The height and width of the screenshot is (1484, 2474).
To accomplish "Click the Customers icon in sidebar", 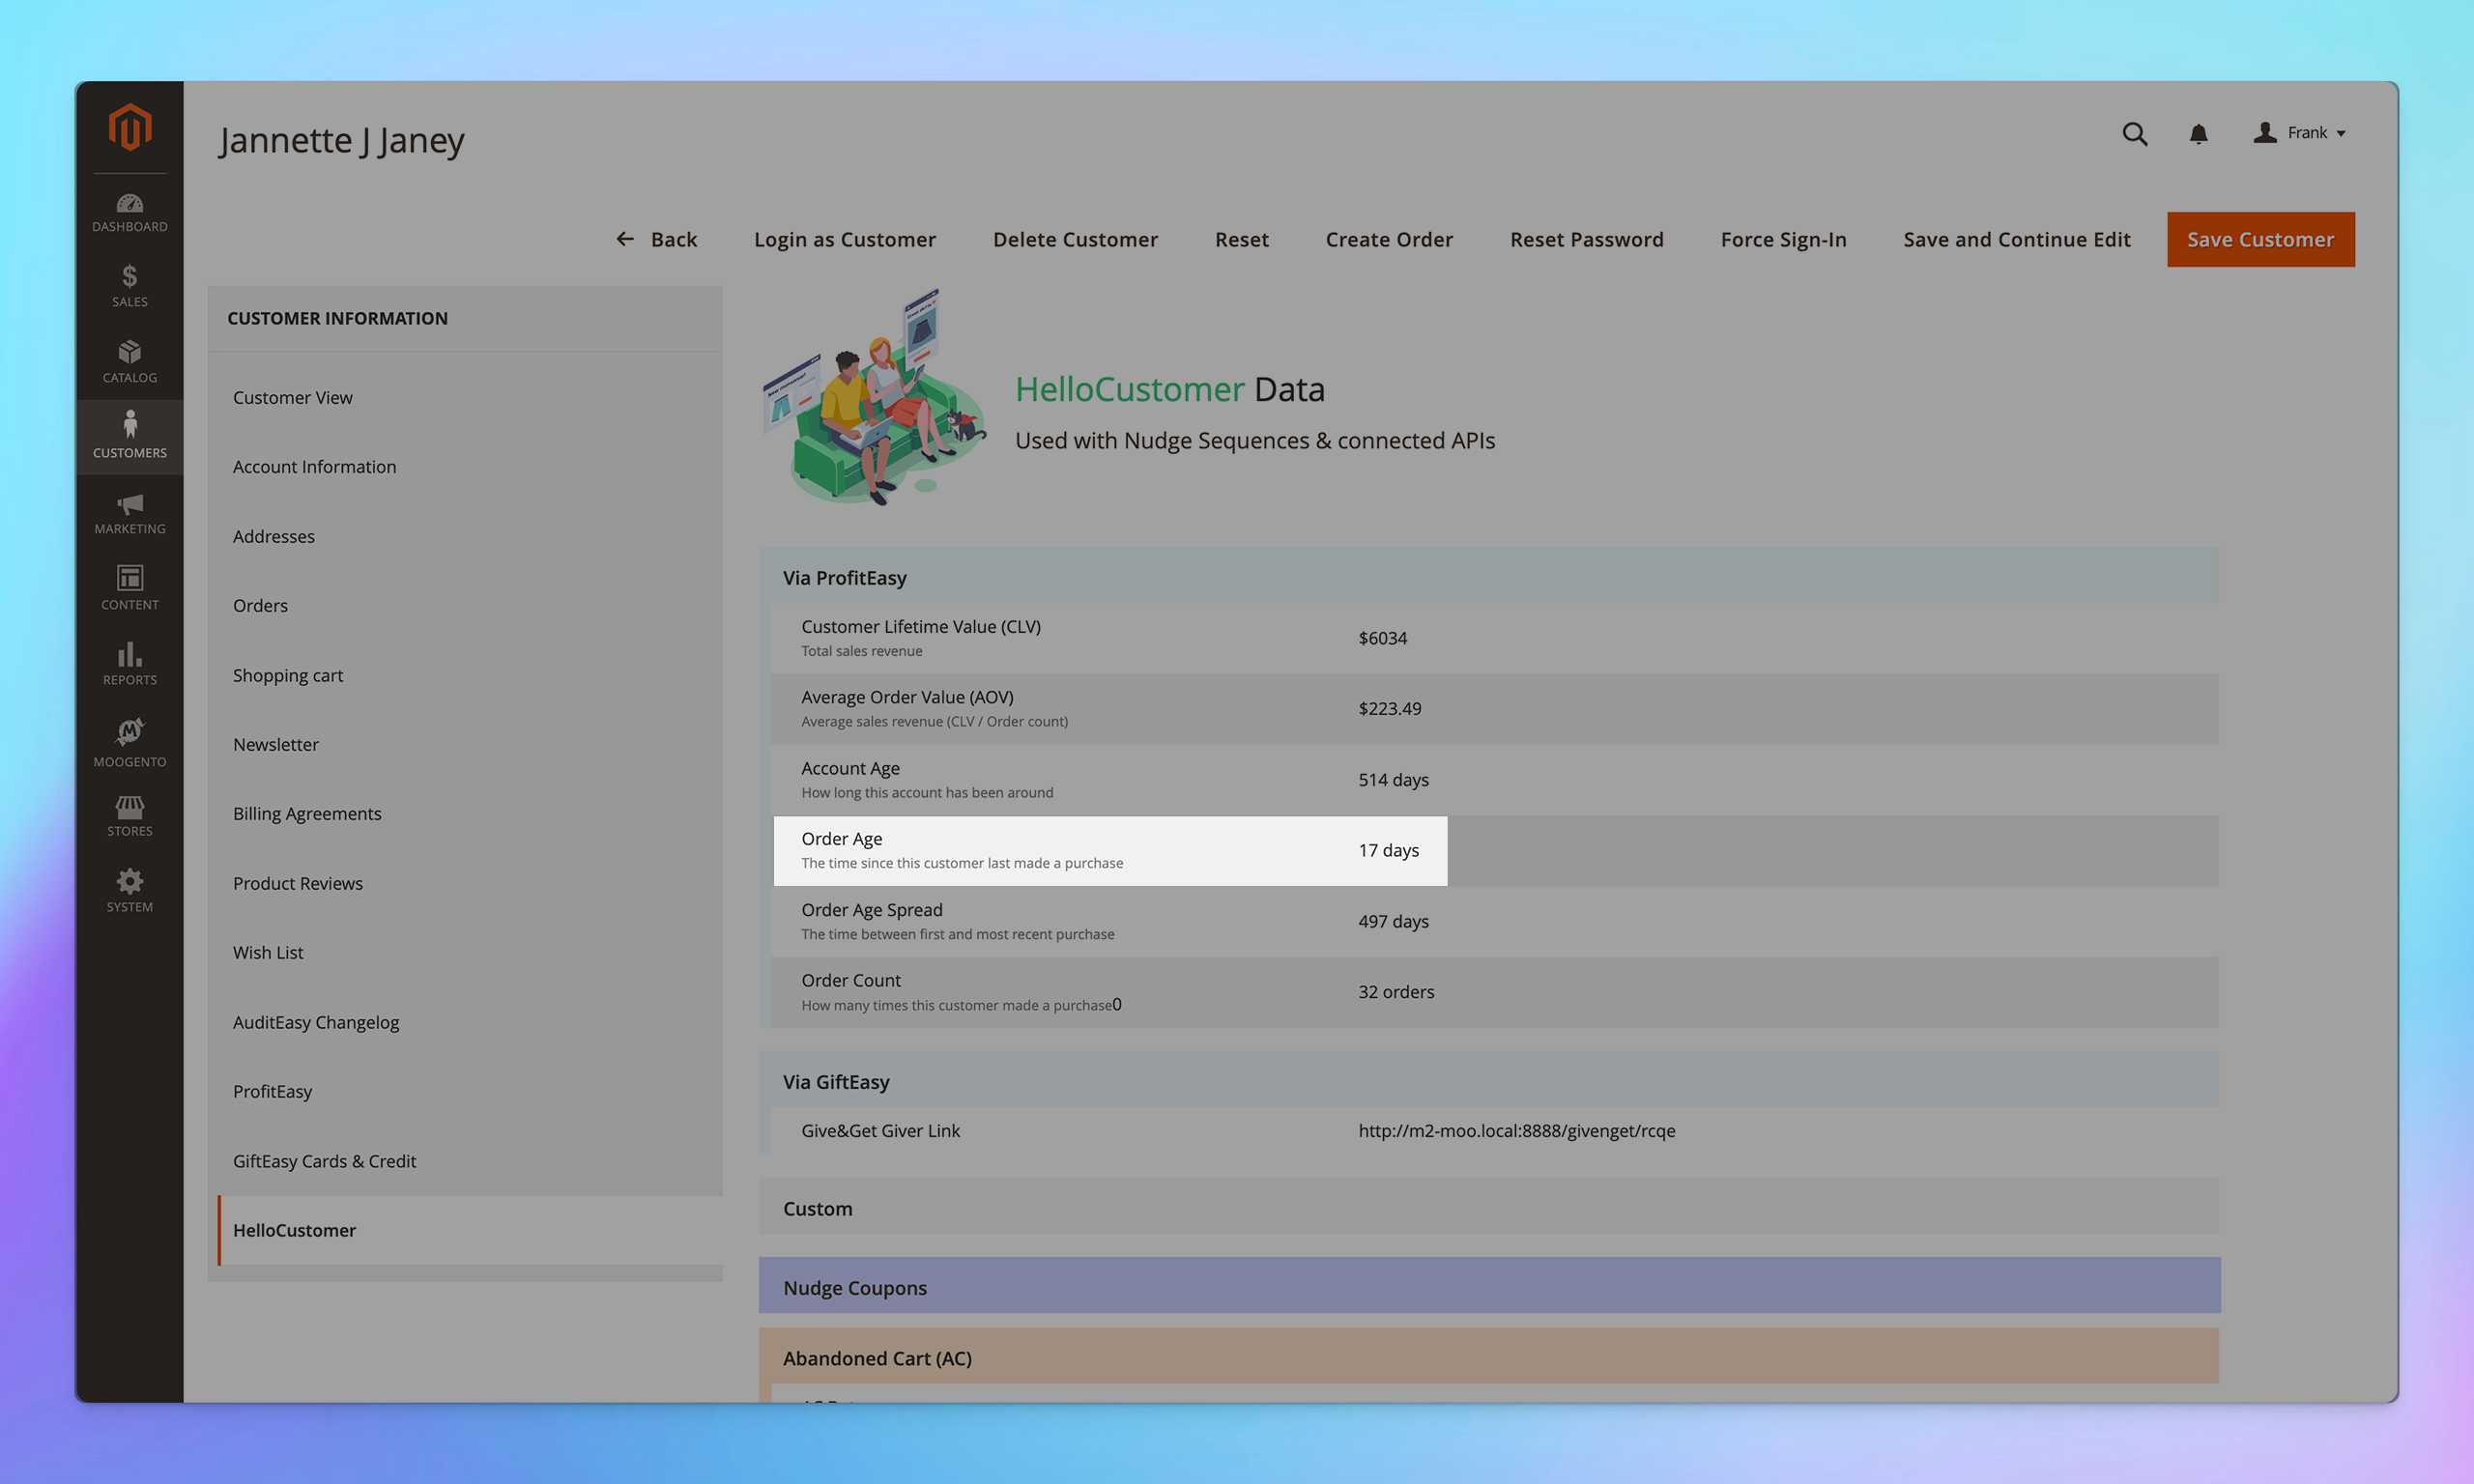I will (x=129, y=435).
